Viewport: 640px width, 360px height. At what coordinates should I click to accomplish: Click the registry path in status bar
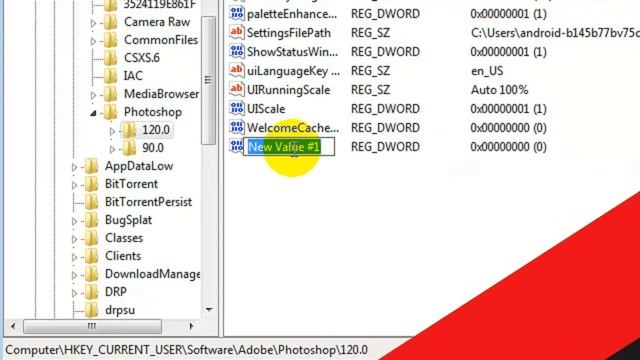(187, 350)
